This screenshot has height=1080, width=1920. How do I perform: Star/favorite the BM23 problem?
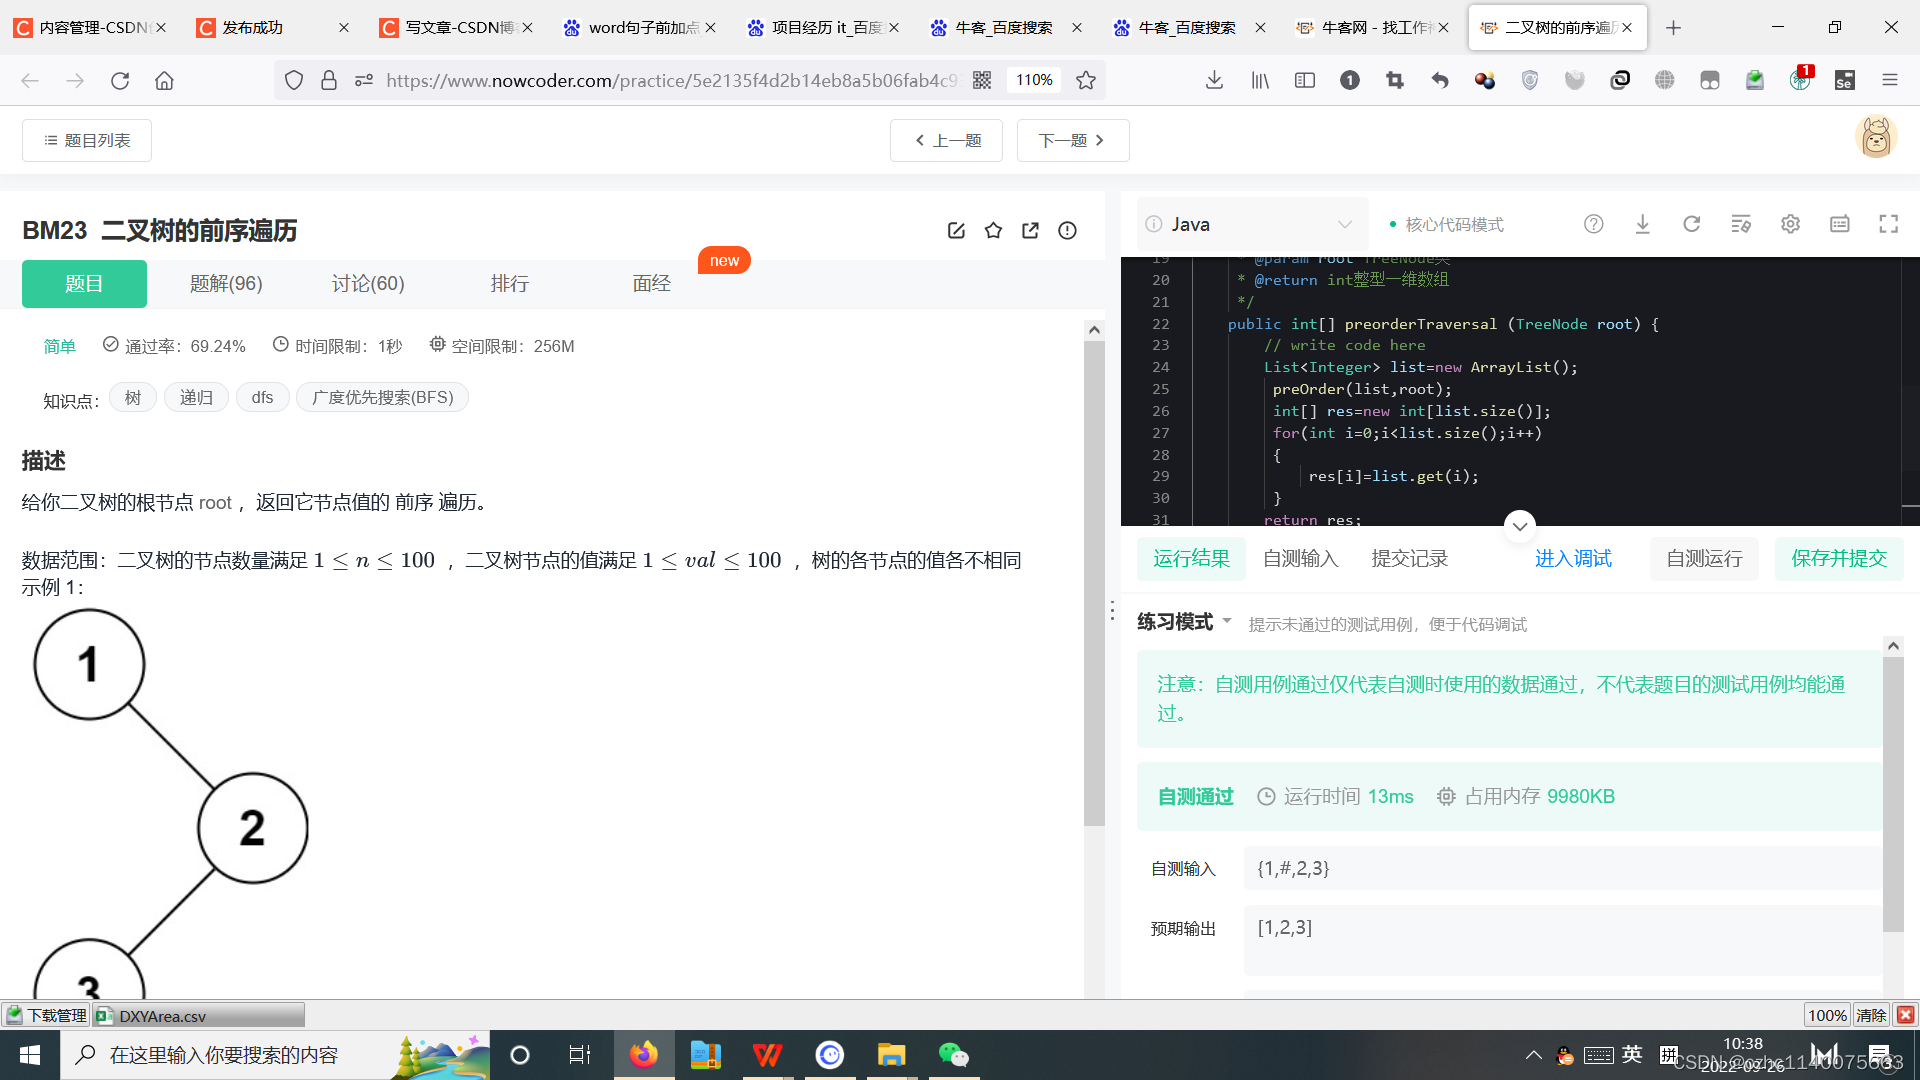coord(993,230)
